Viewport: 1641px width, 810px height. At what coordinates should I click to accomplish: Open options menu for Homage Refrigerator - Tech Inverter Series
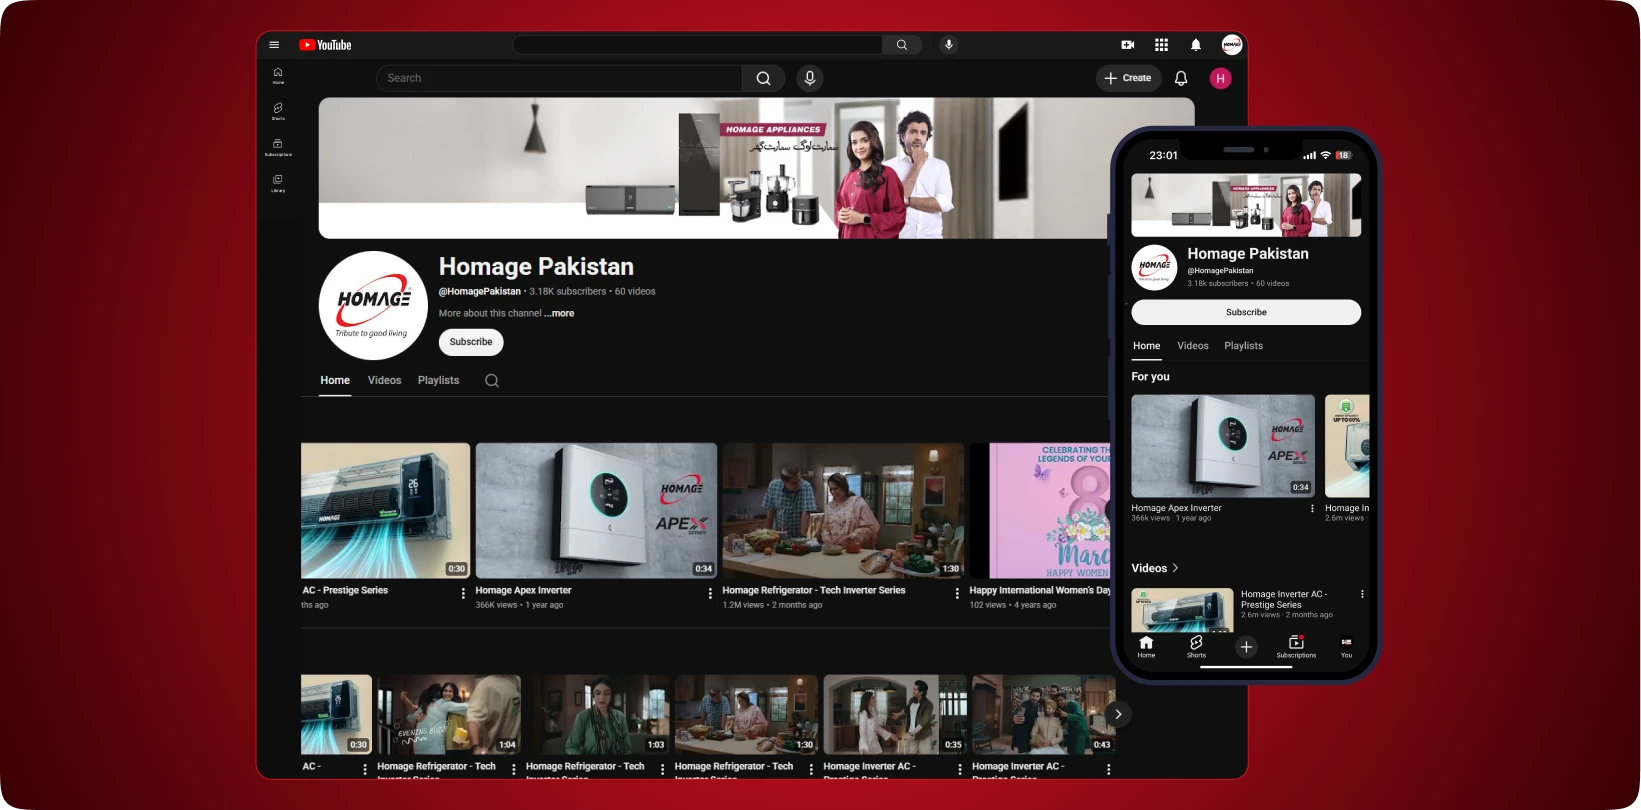(957, 594)
